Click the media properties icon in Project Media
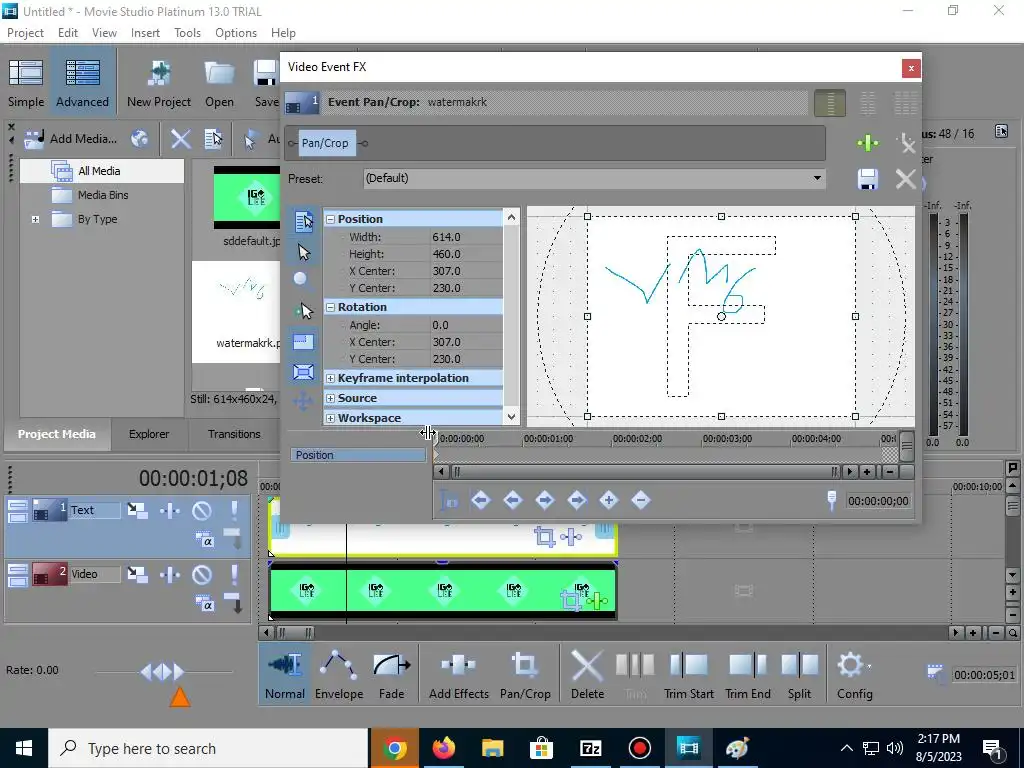 point(214,138)
